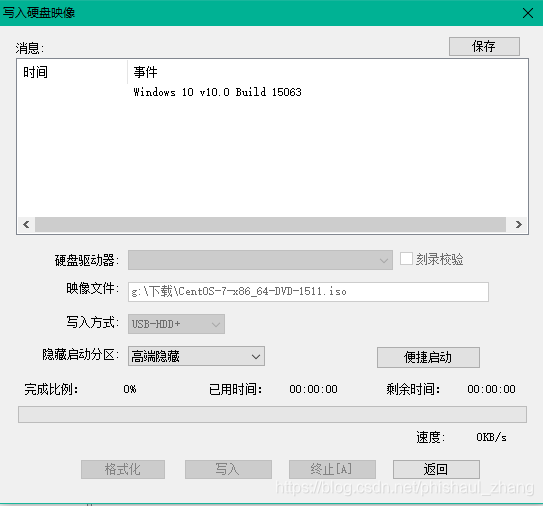
Task: Click the 已用时间 00:00:00 value
Action: 313,389
